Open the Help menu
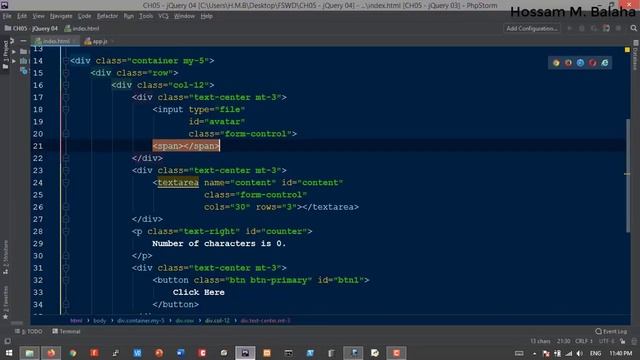Viewport: 640px width, 360px height. [x=207, y=16]
